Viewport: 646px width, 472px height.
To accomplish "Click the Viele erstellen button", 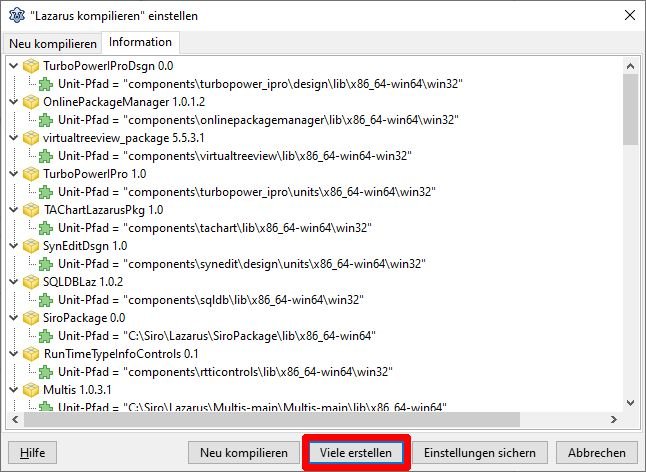I will point(356,453).
